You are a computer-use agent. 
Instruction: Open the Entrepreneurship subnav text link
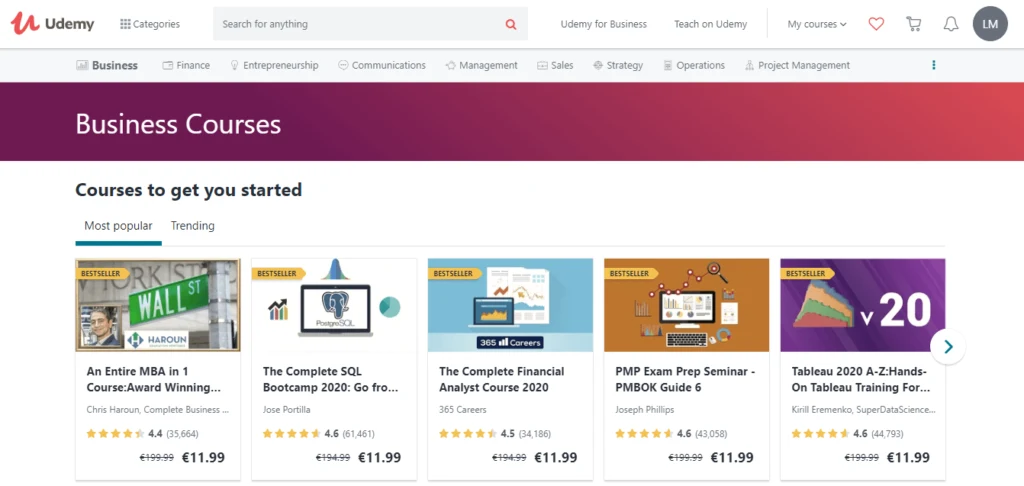click(281, 65)
